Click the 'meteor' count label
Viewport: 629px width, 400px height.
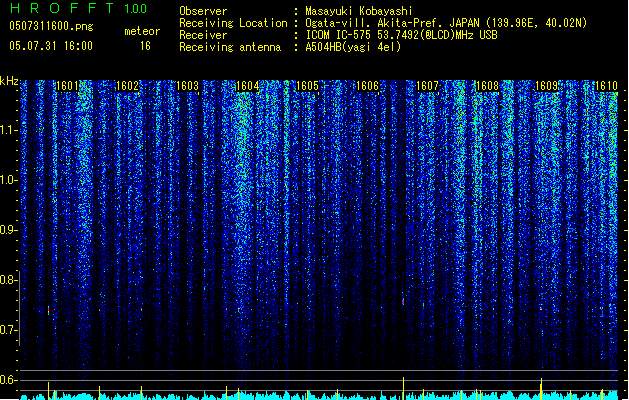(x=142, y=31)
